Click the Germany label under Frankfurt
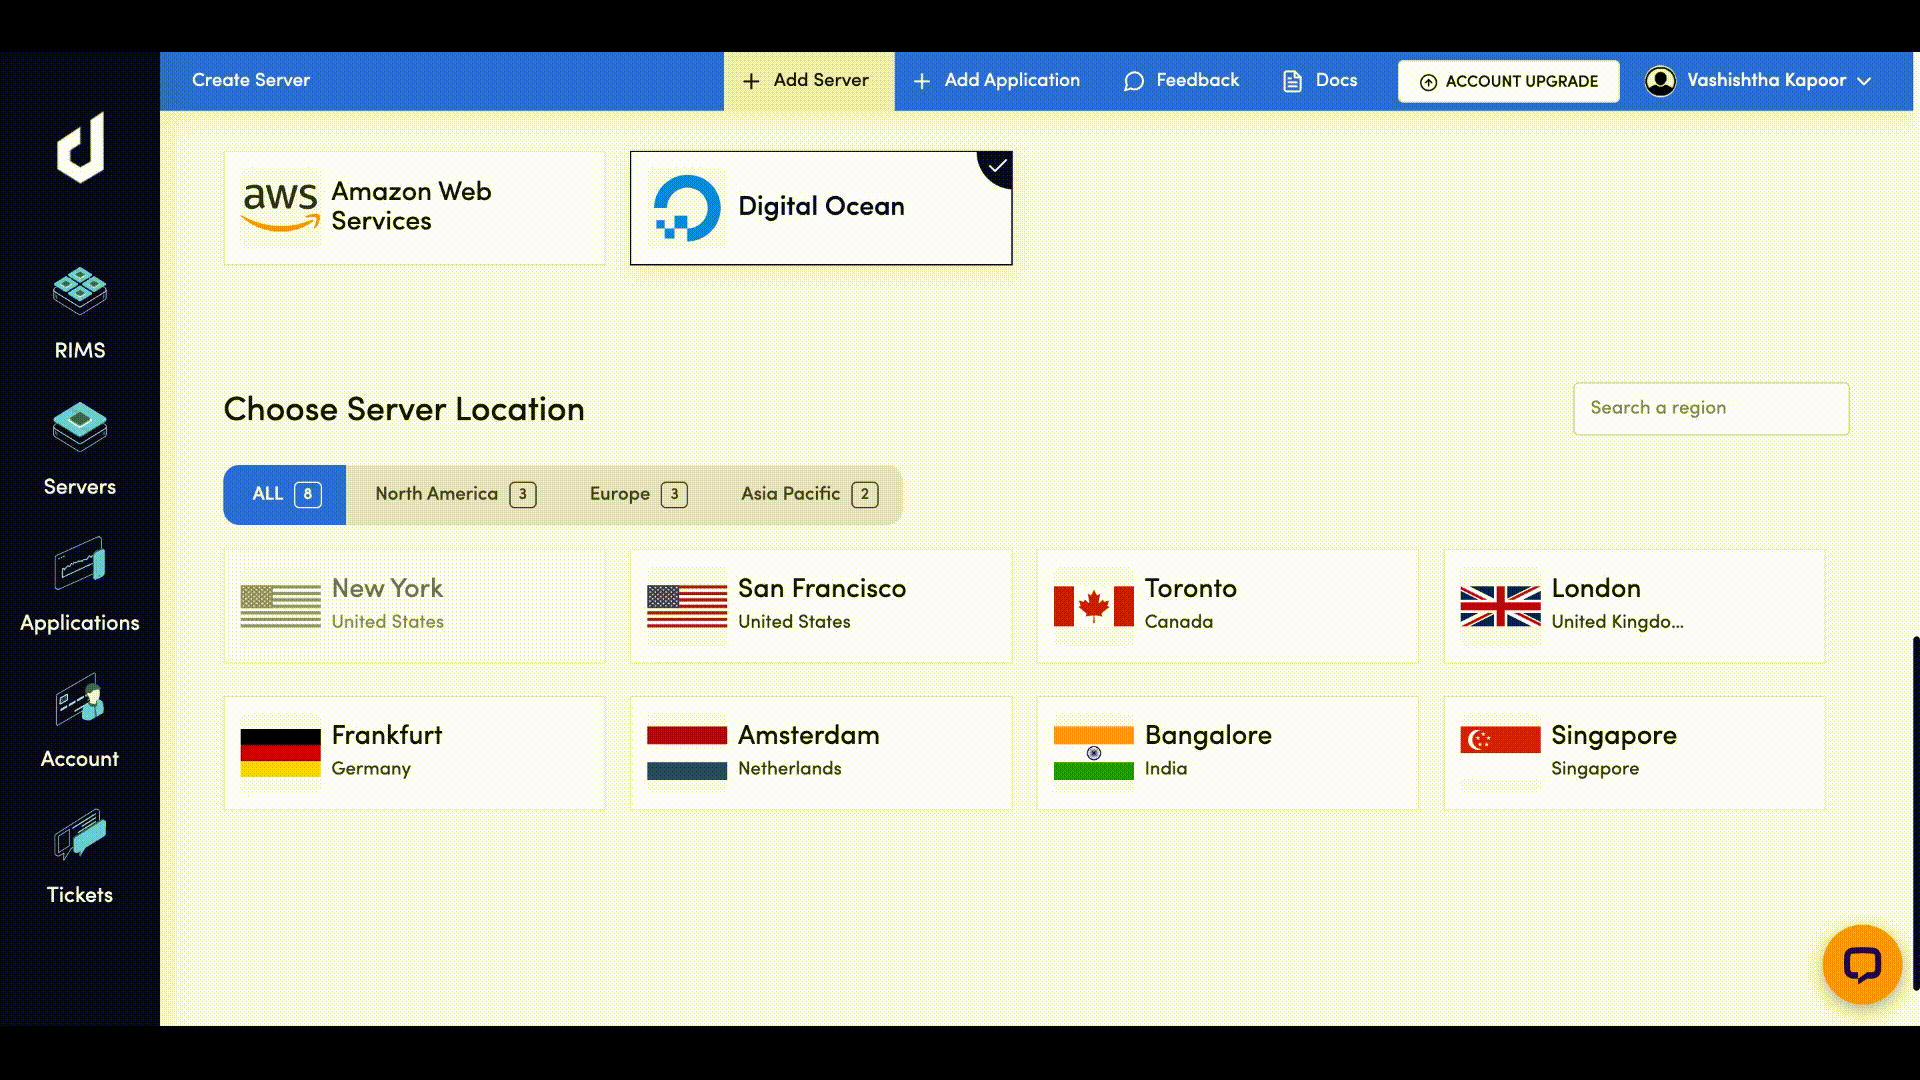This screenshot has width=1920, height=1080. pyautogui.click(x=371, y=768)
